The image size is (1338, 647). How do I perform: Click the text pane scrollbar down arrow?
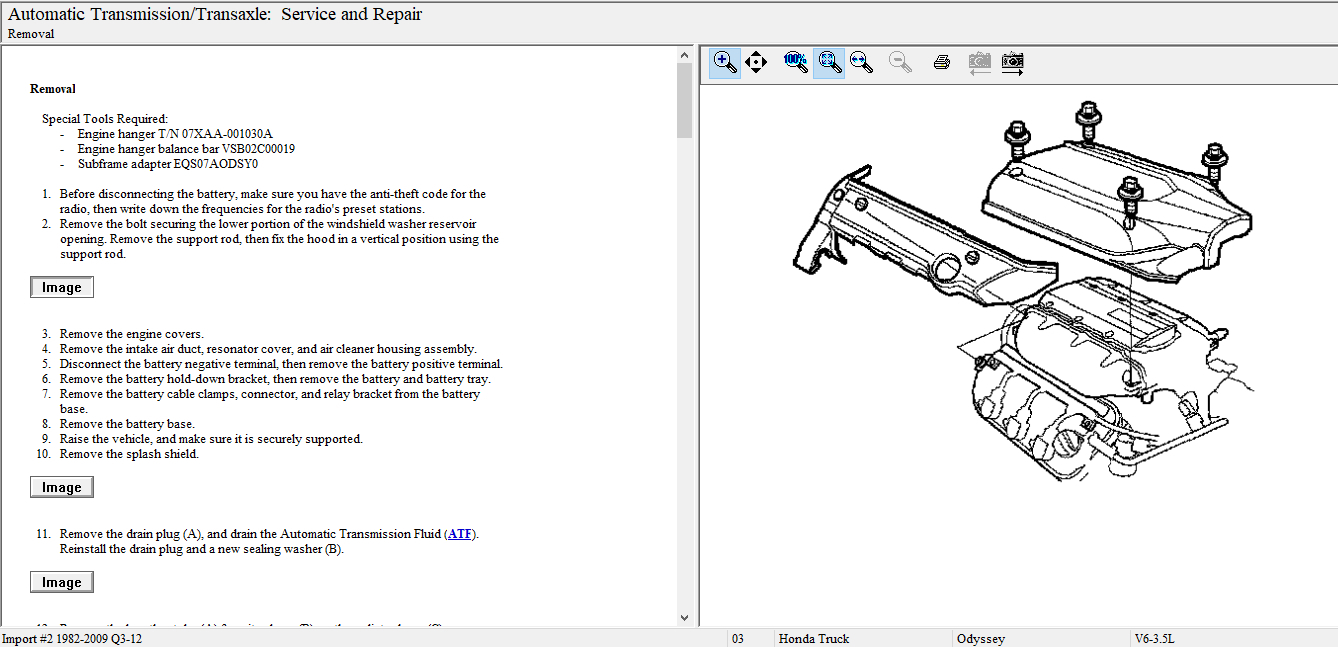point(685,619)
